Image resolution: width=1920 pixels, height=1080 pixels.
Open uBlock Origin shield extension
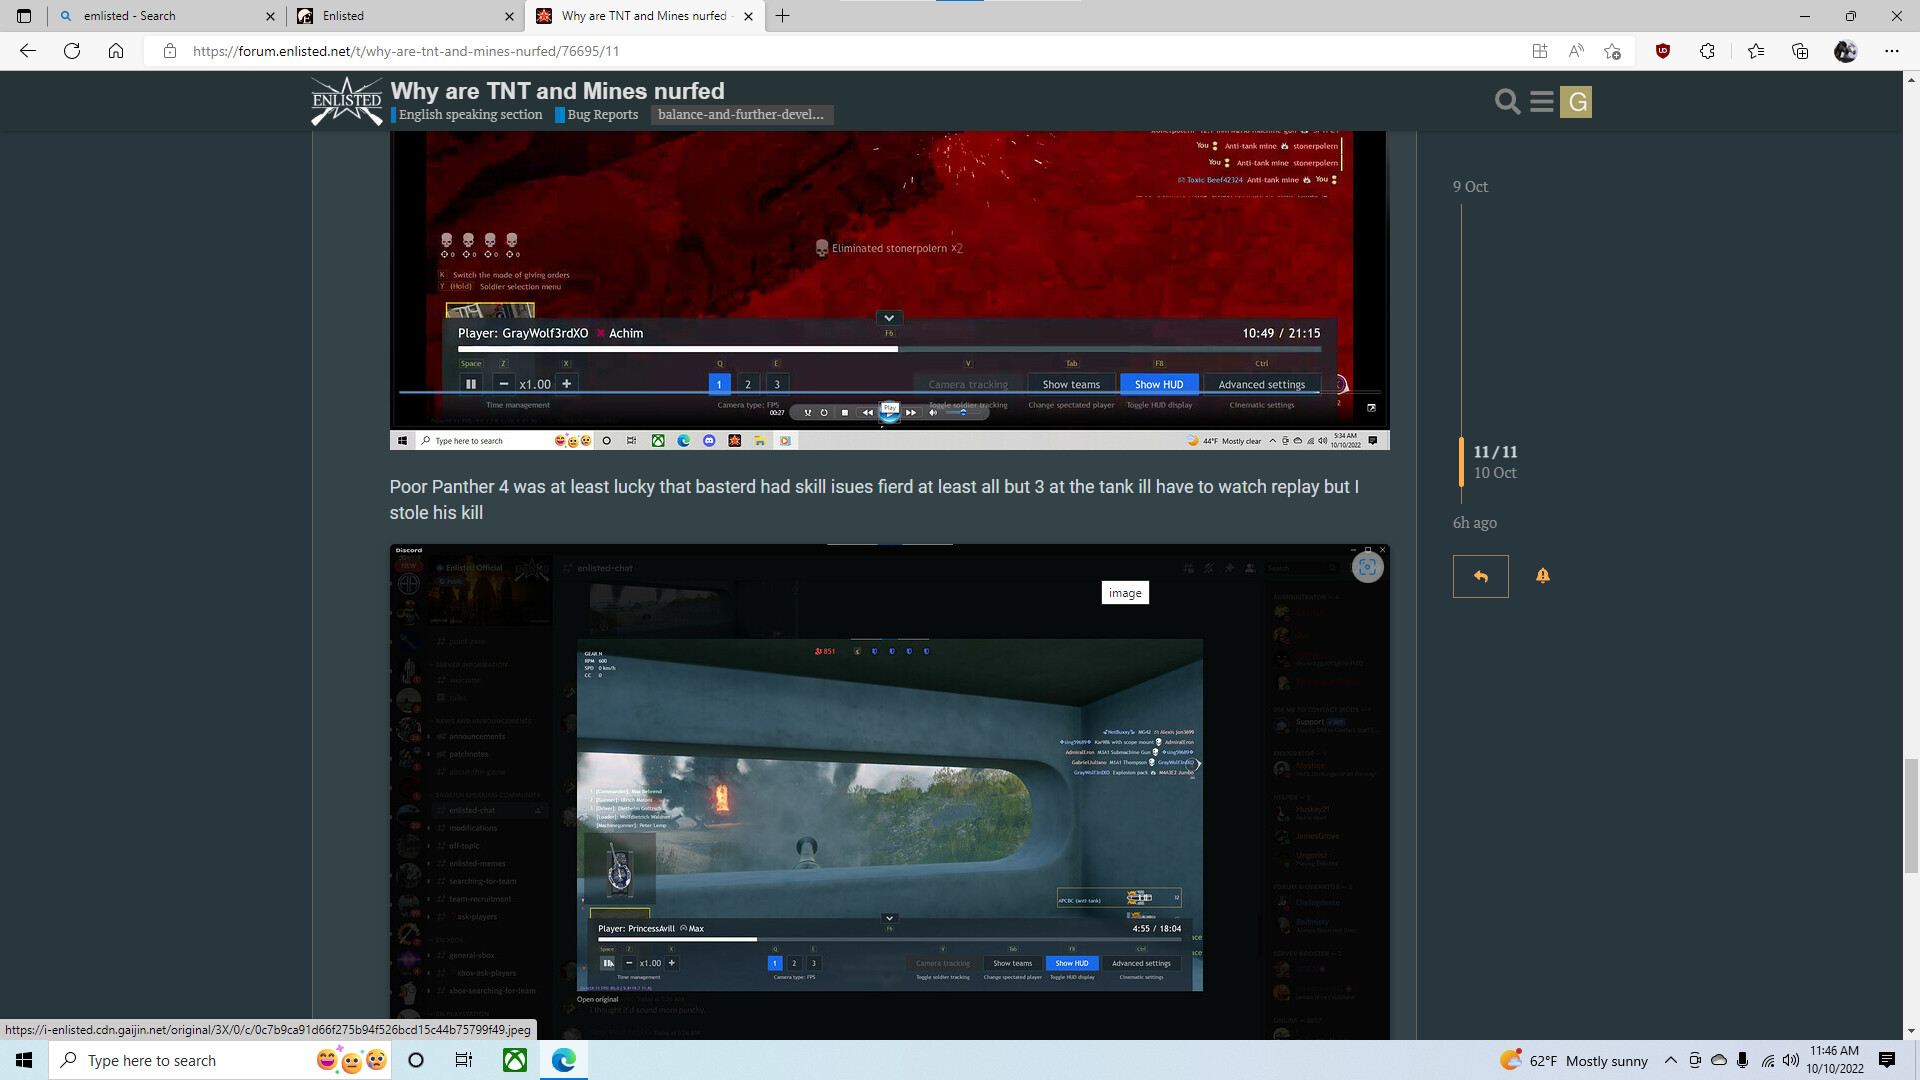[1662, 51]
